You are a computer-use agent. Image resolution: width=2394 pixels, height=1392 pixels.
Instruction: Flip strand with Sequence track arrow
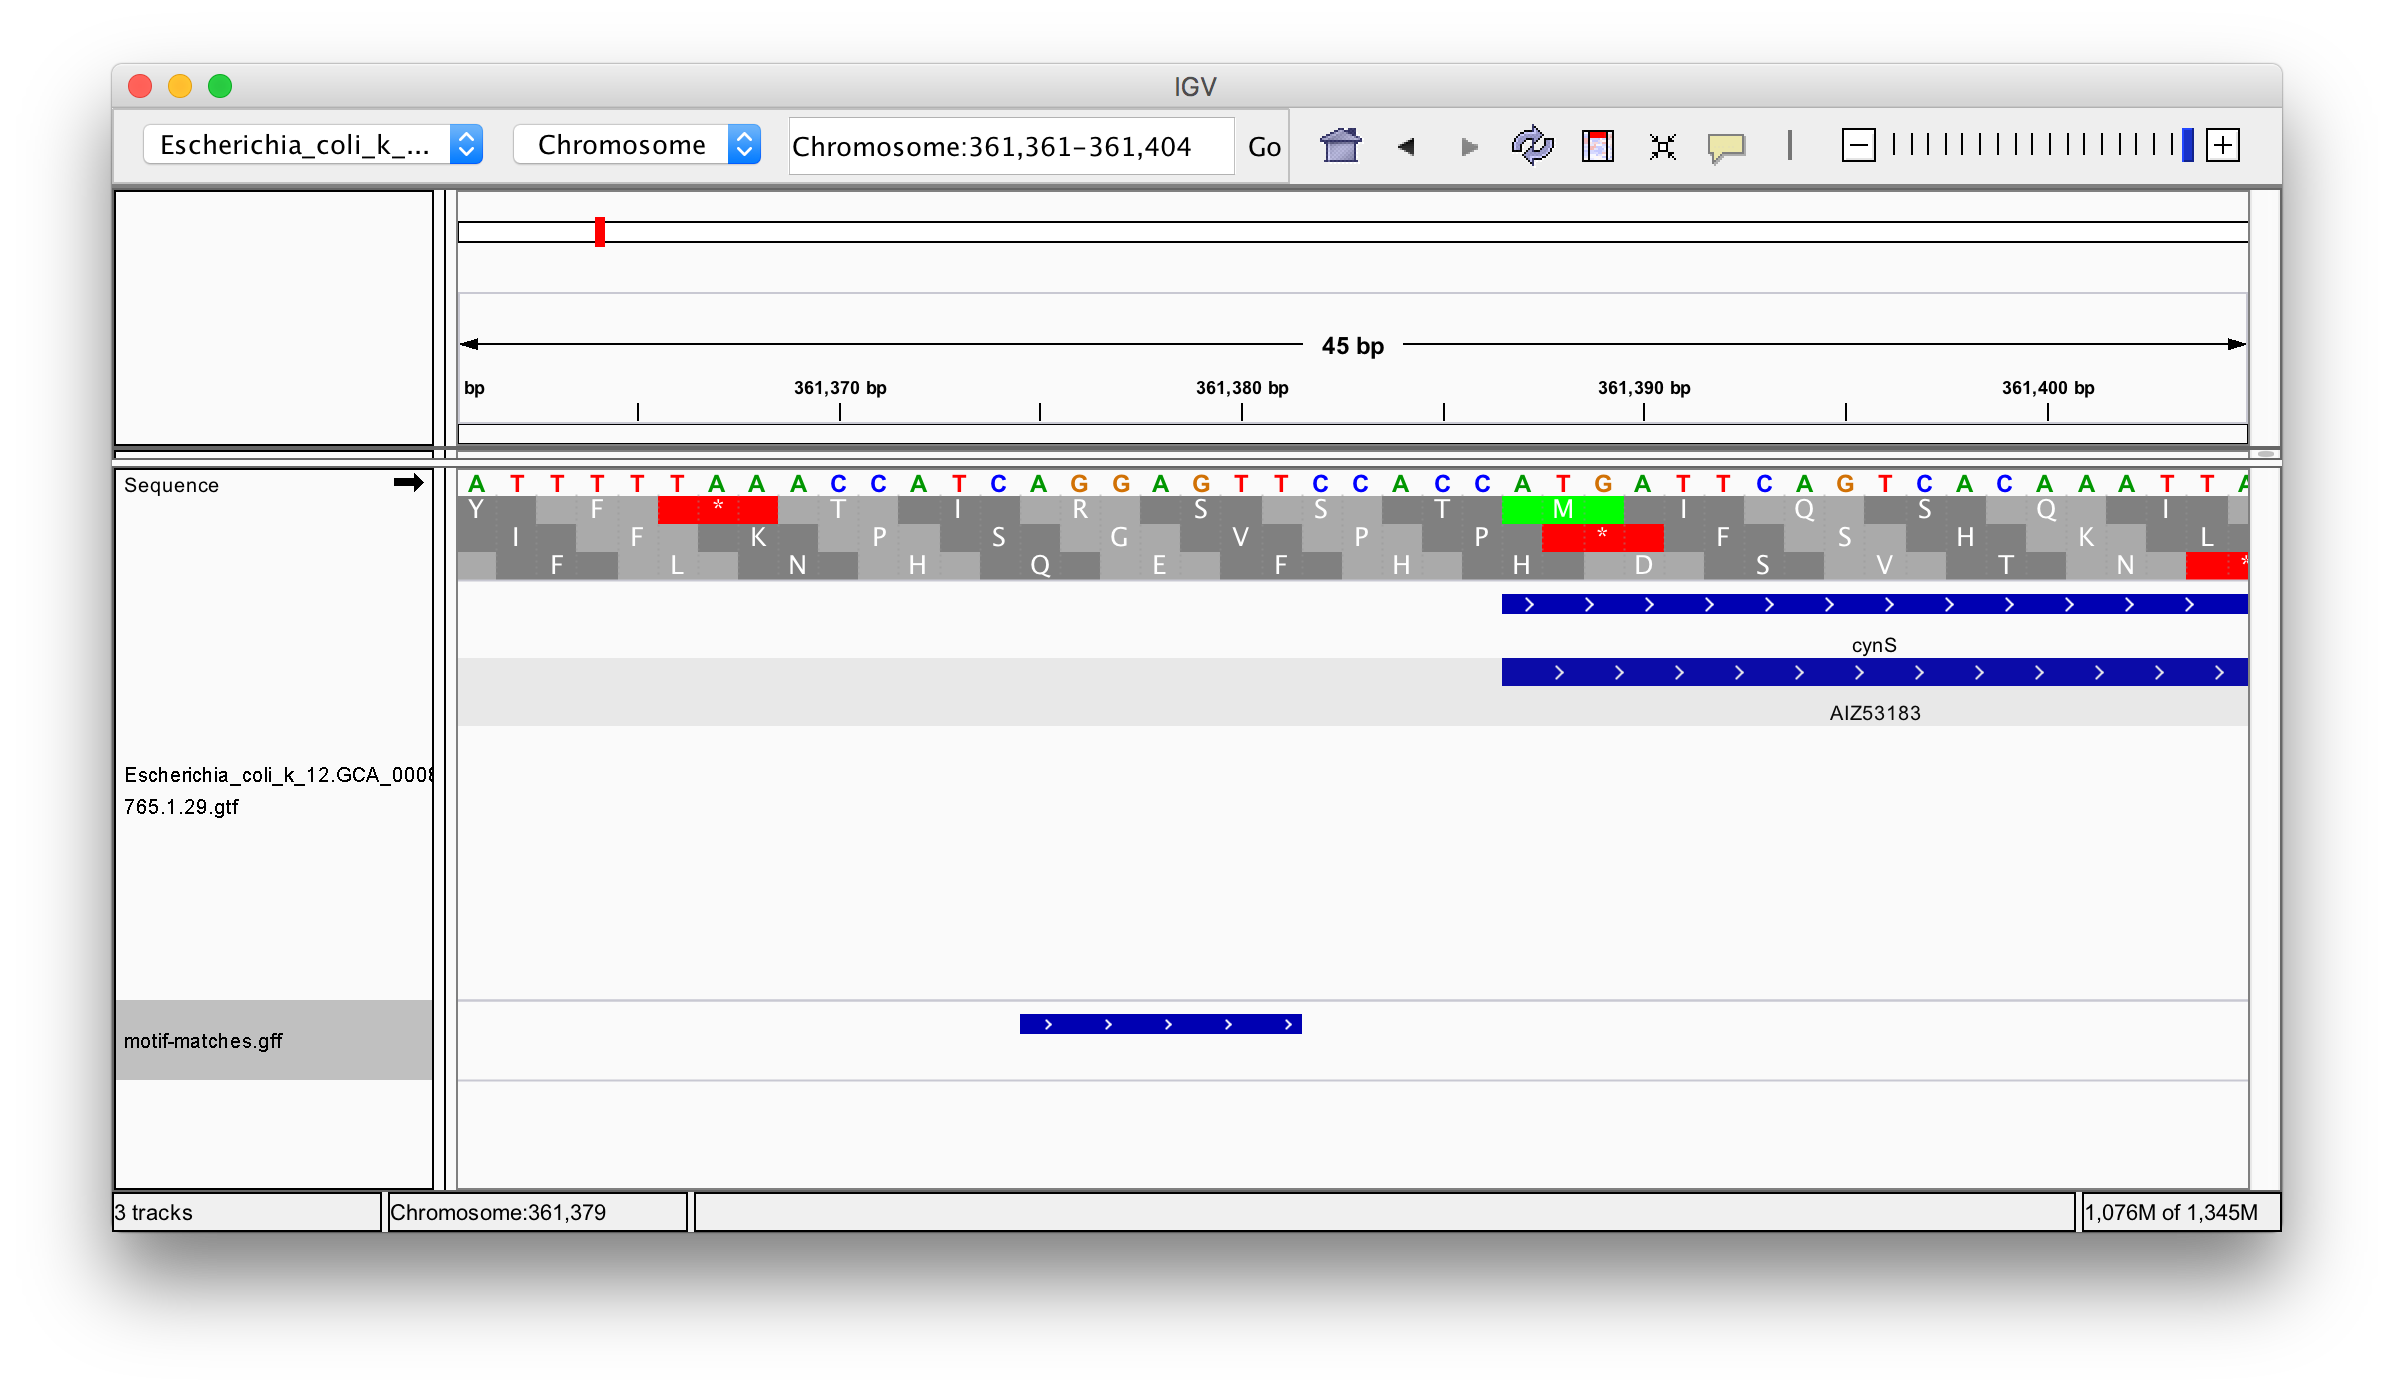click(408, 483)
